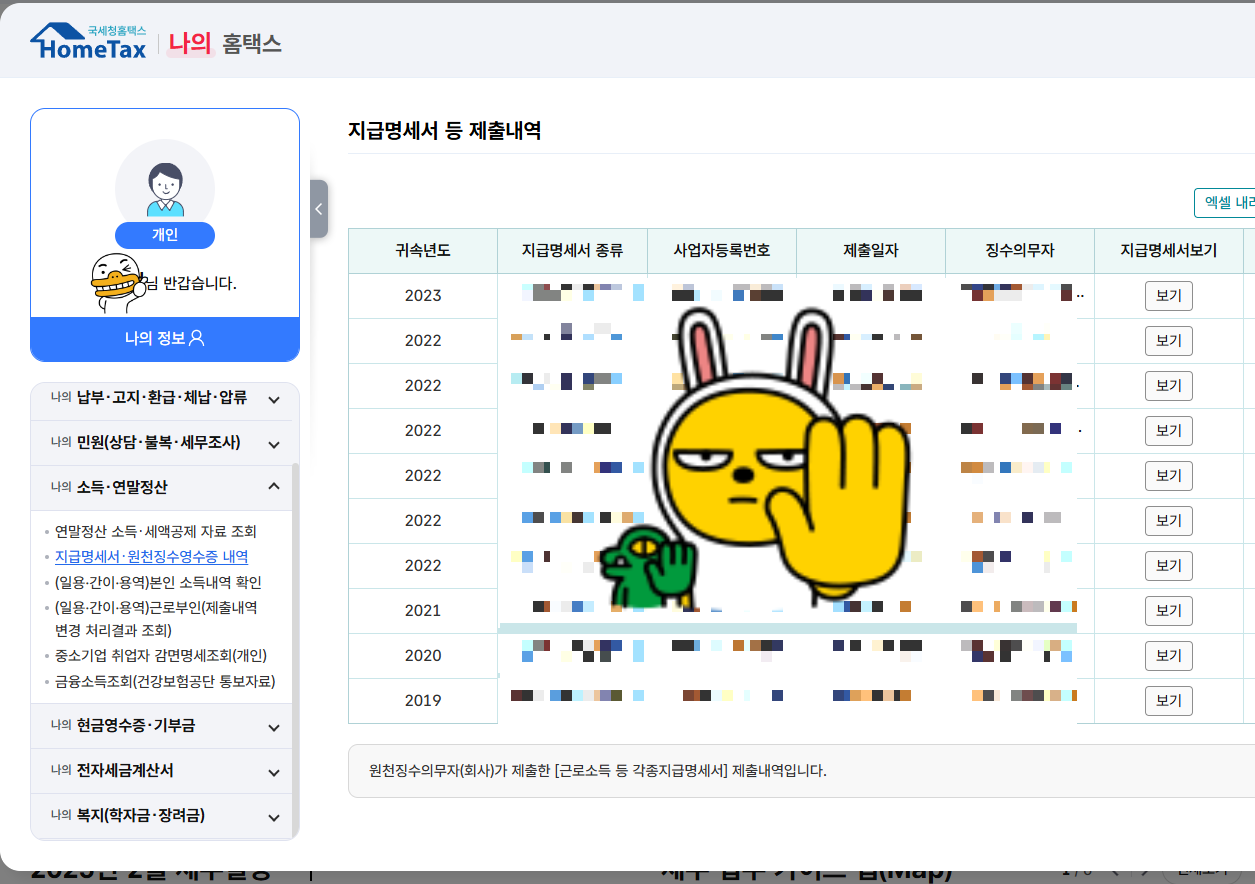Viewport: 1255px width, 884px height.
Task: Click the 개인 badge
Action: [165, 235]
